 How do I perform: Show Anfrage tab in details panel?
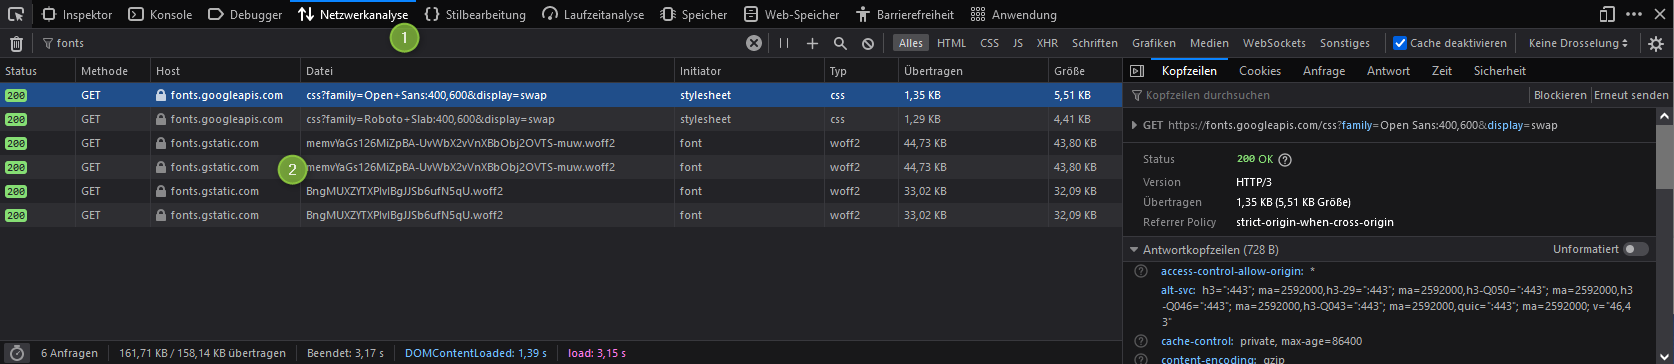(x=1323, y=71)
